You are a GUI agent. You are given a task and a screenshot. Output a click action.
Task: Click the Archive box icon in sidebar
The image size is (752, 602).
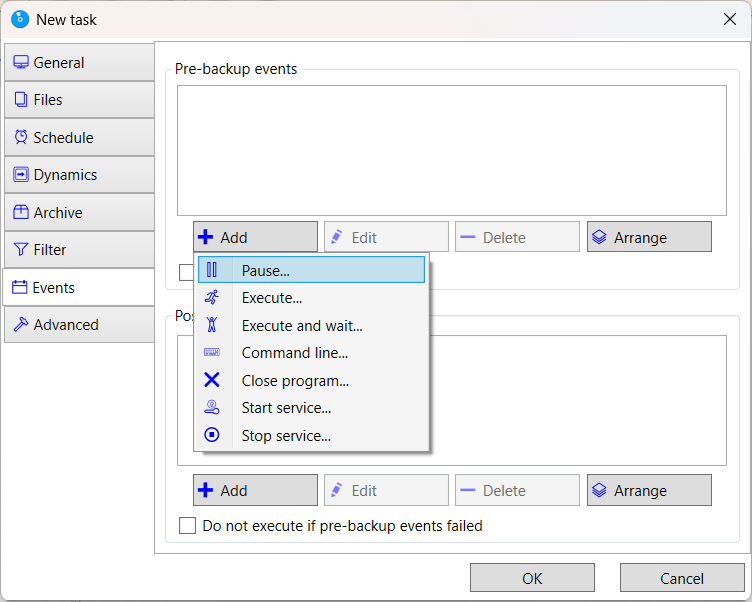pos(21,212)
